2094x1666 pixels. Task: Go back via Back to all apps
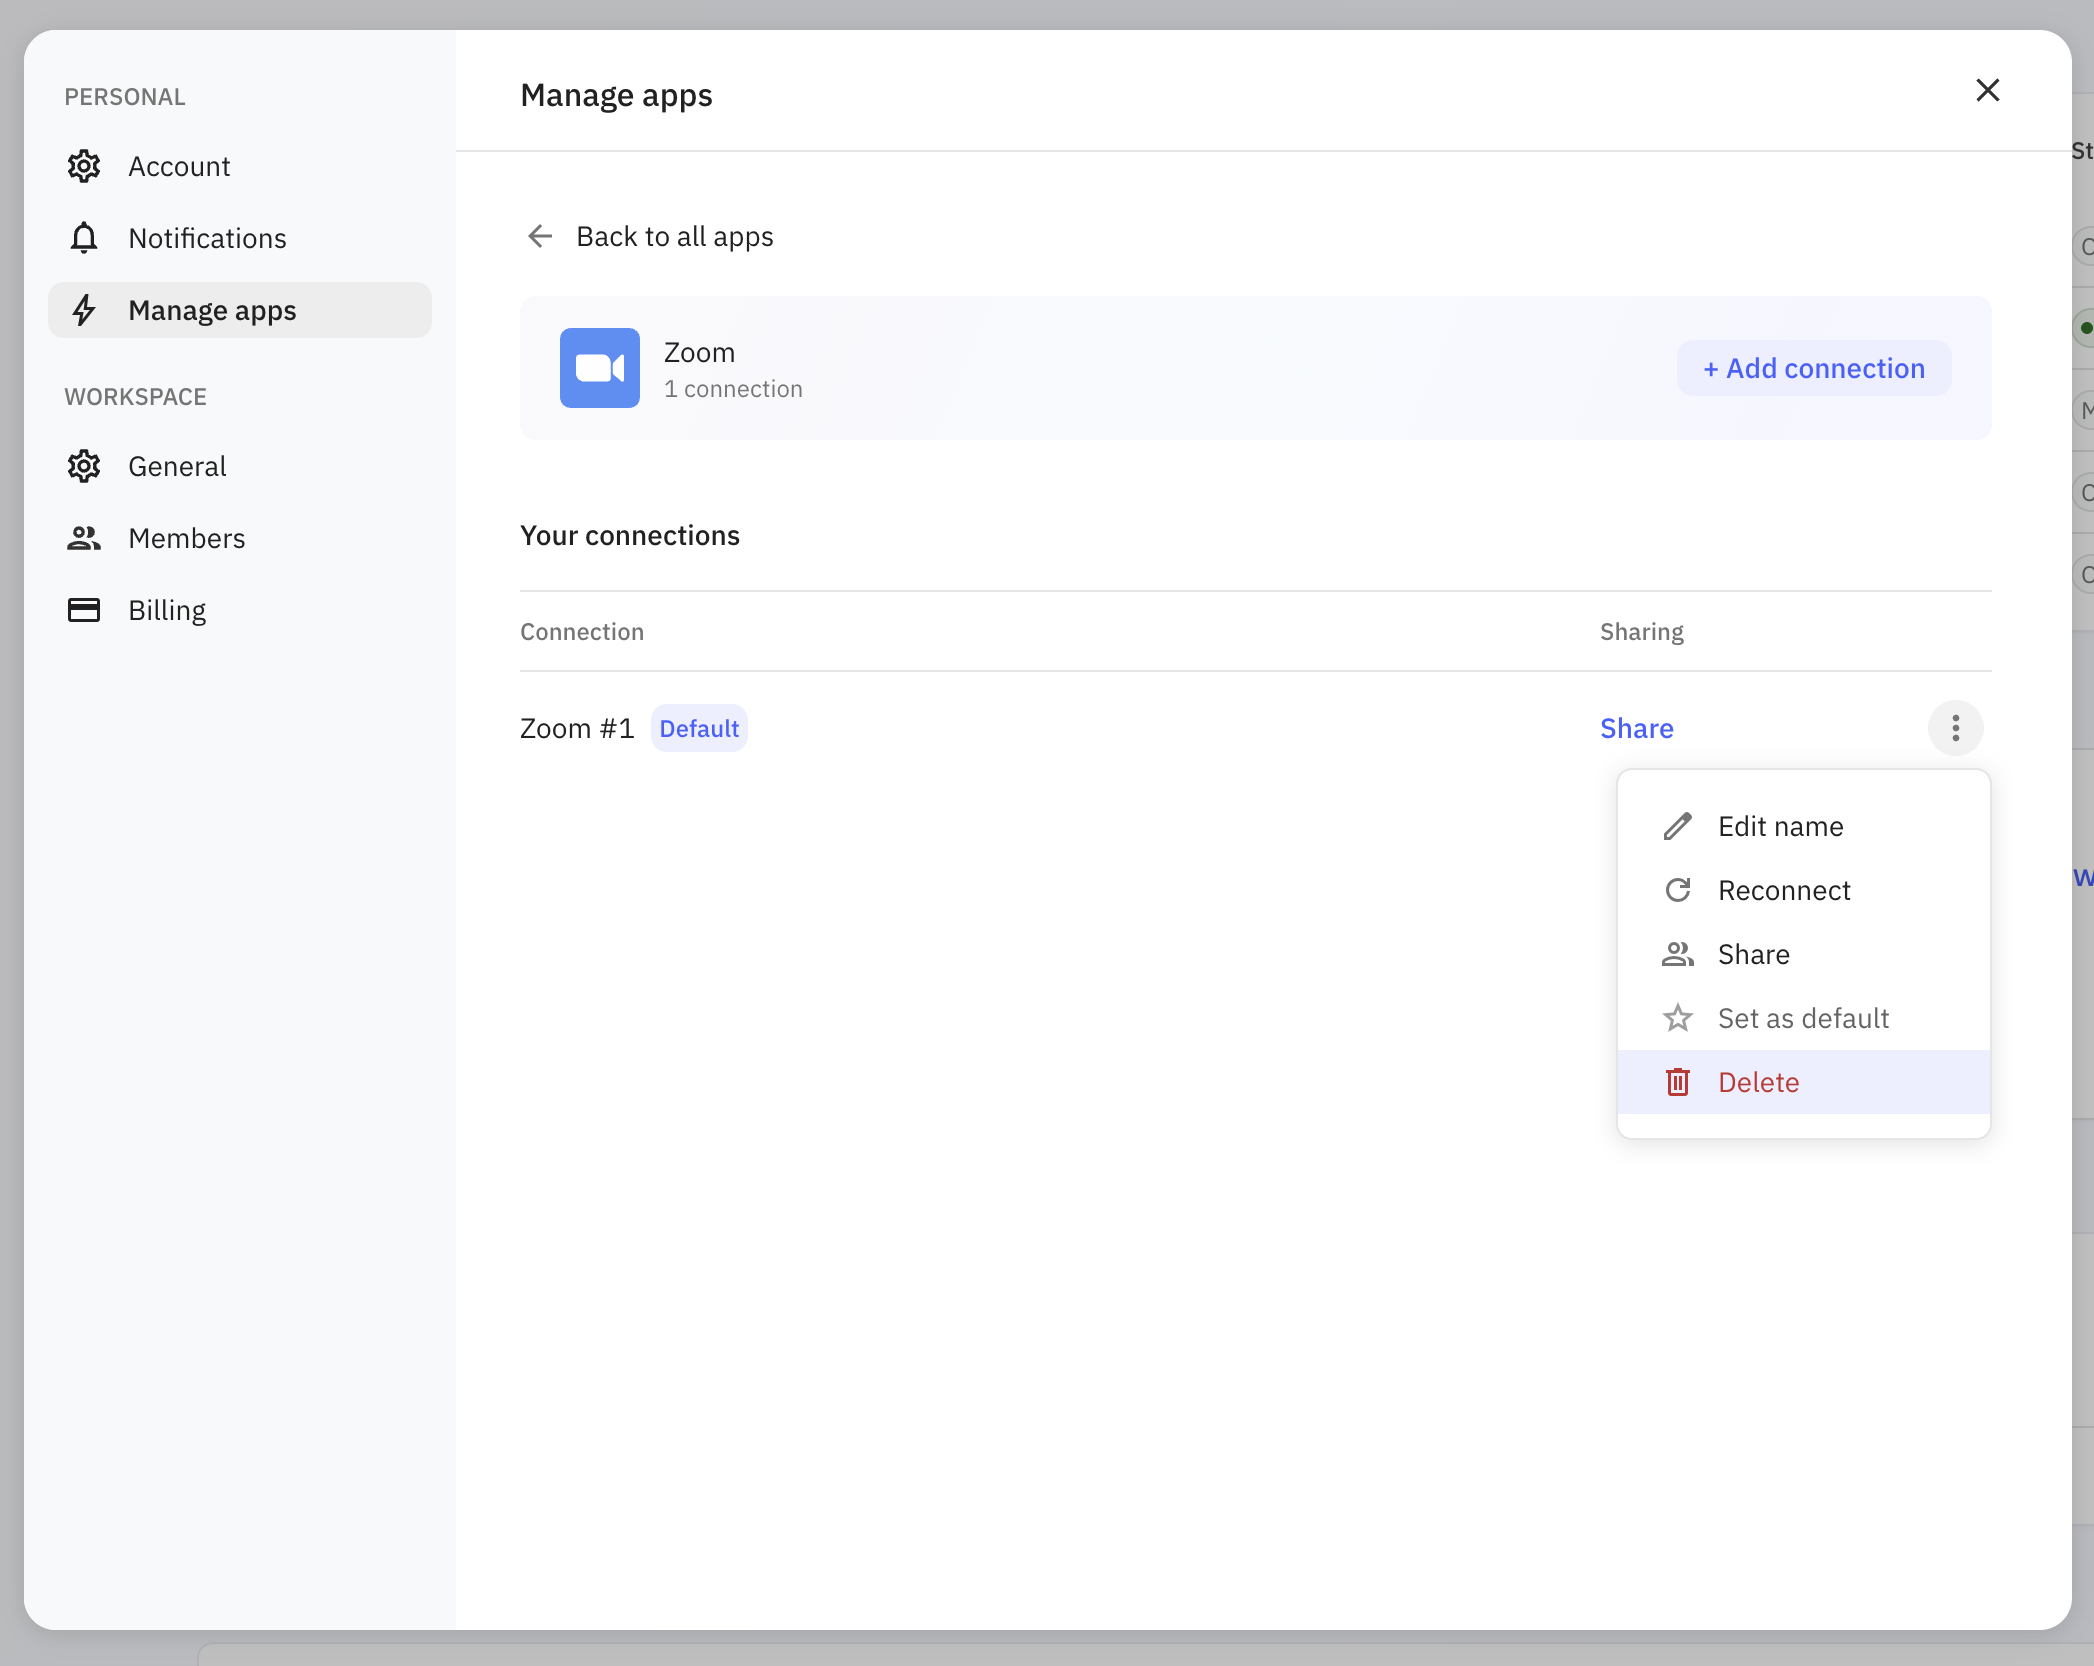point(674,236)
